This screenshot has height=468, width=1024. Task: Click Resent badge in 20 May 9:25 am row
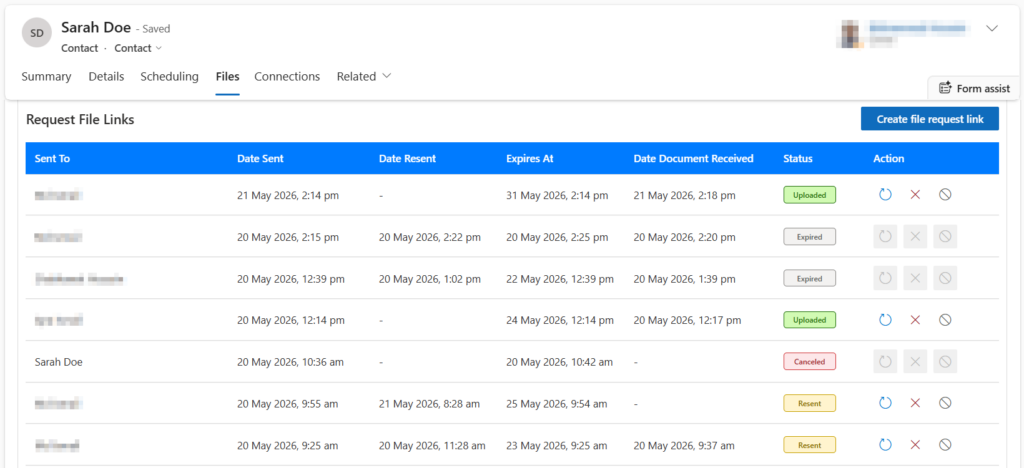tap(810, 445)
